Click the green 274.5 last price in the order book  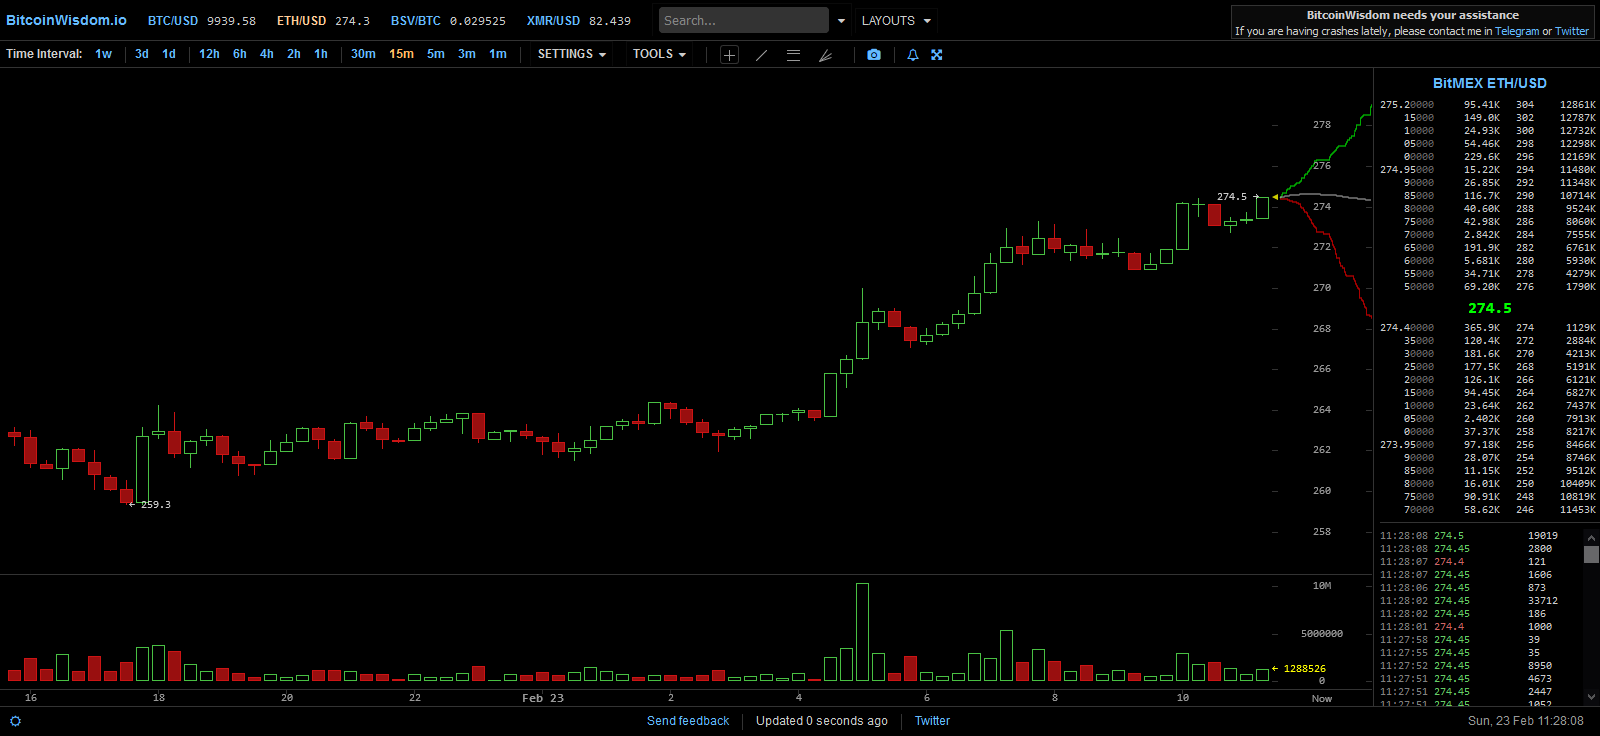click(1489, 308)
